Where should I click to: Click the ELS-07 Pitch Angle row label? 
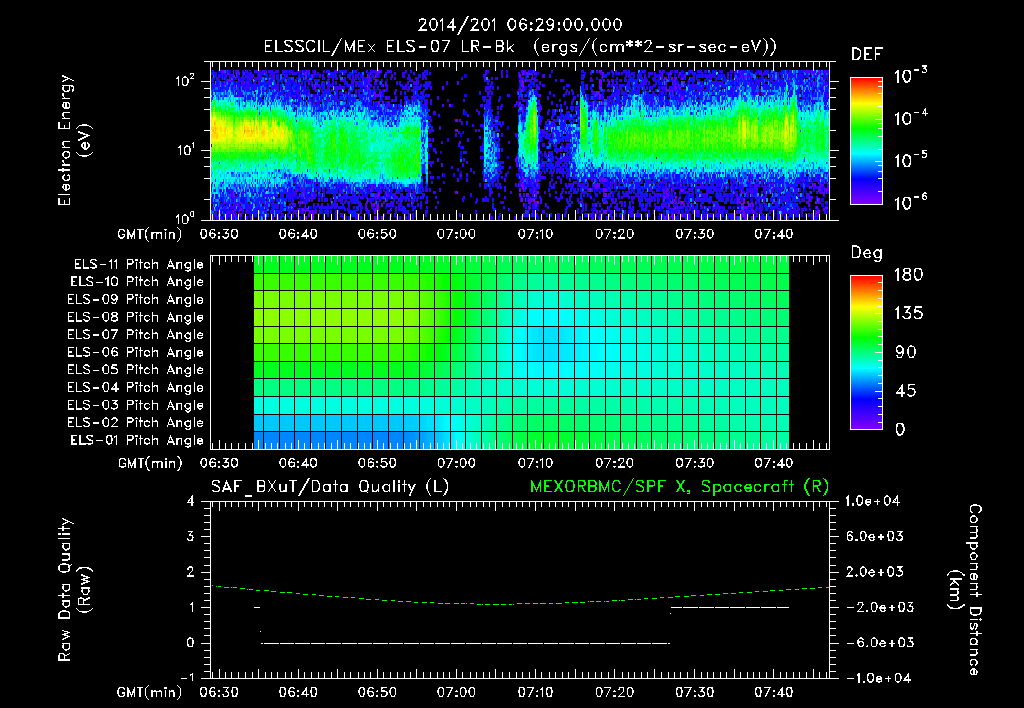135,335
